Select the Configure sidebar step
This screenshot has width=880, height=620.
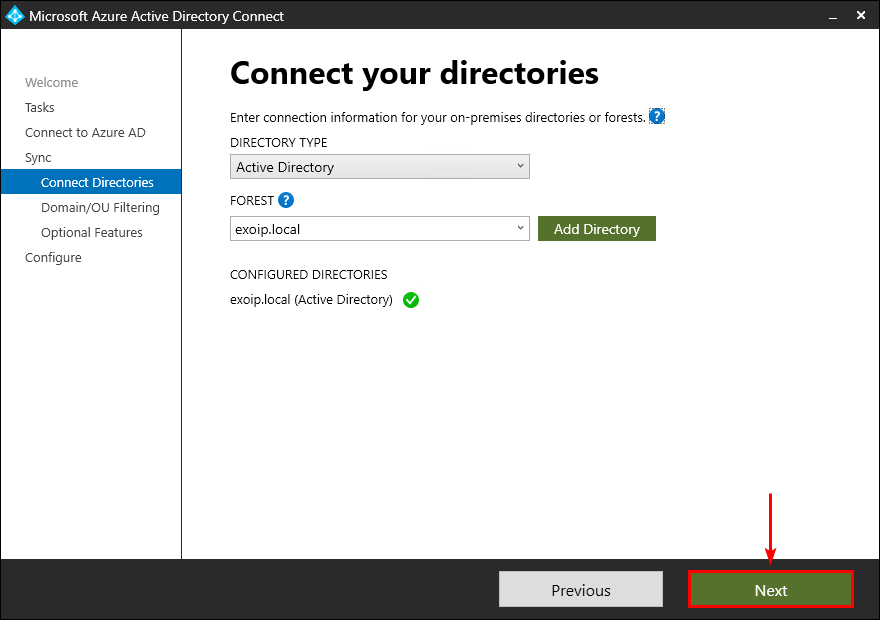[53, 258]
